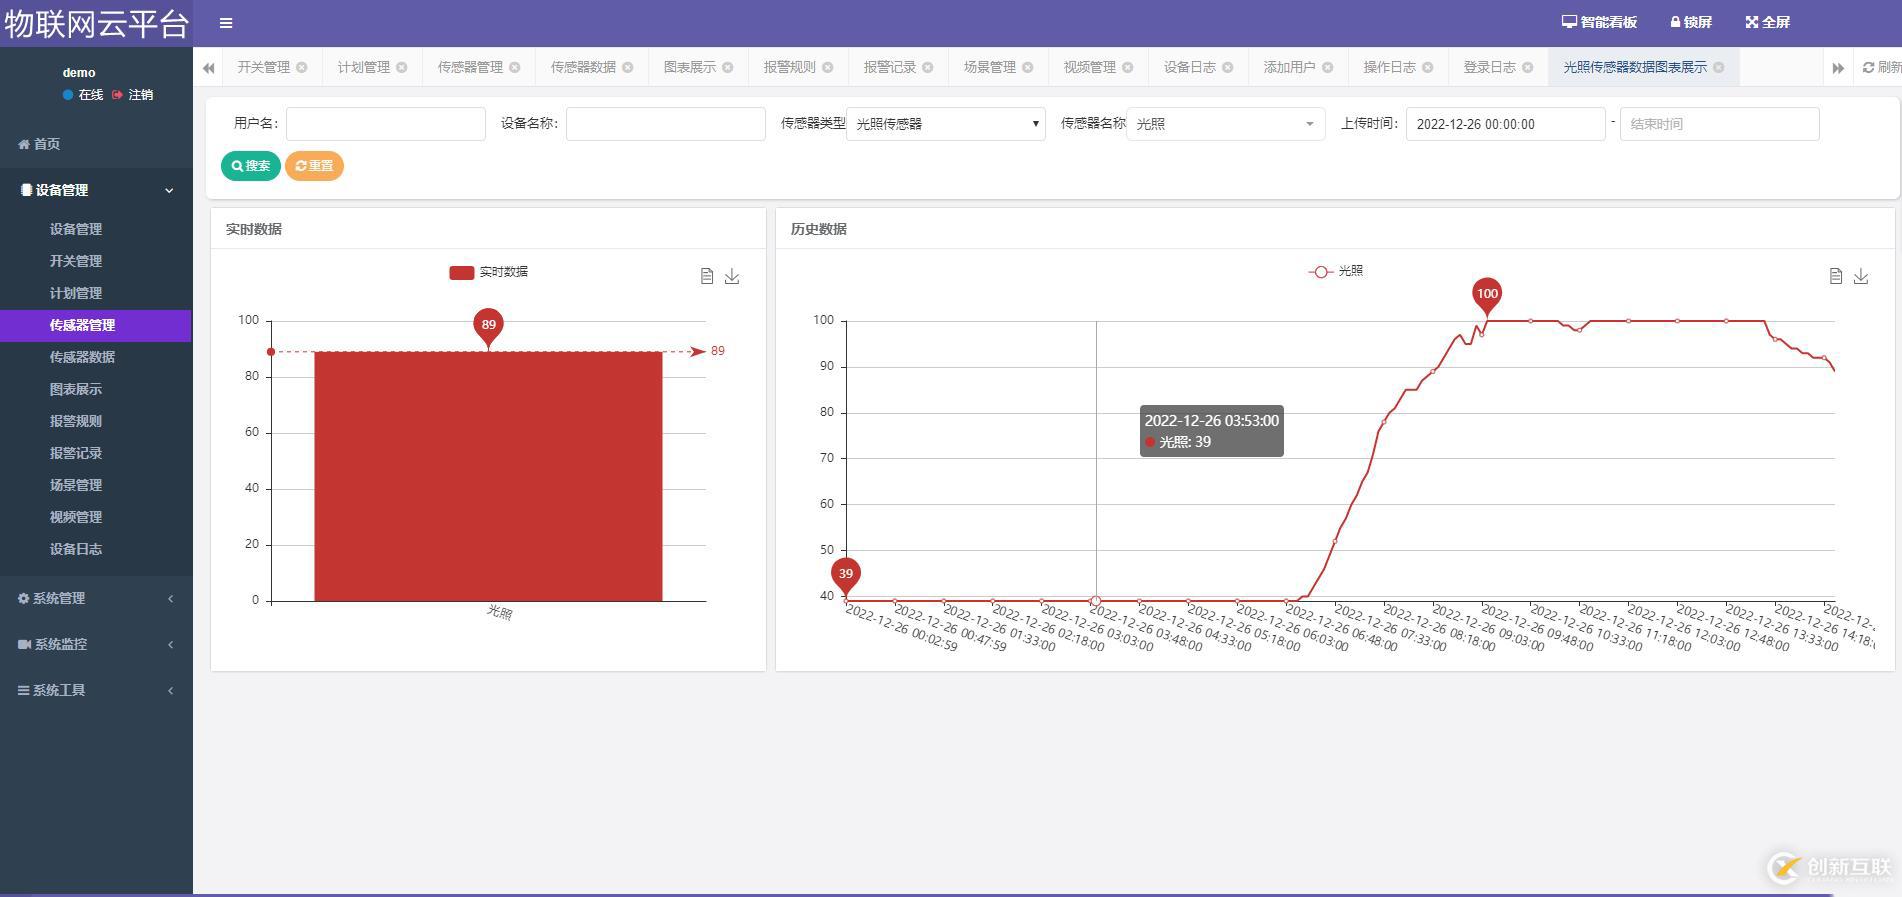Click the 39 min marker pin on history chart

click(846, 576)
